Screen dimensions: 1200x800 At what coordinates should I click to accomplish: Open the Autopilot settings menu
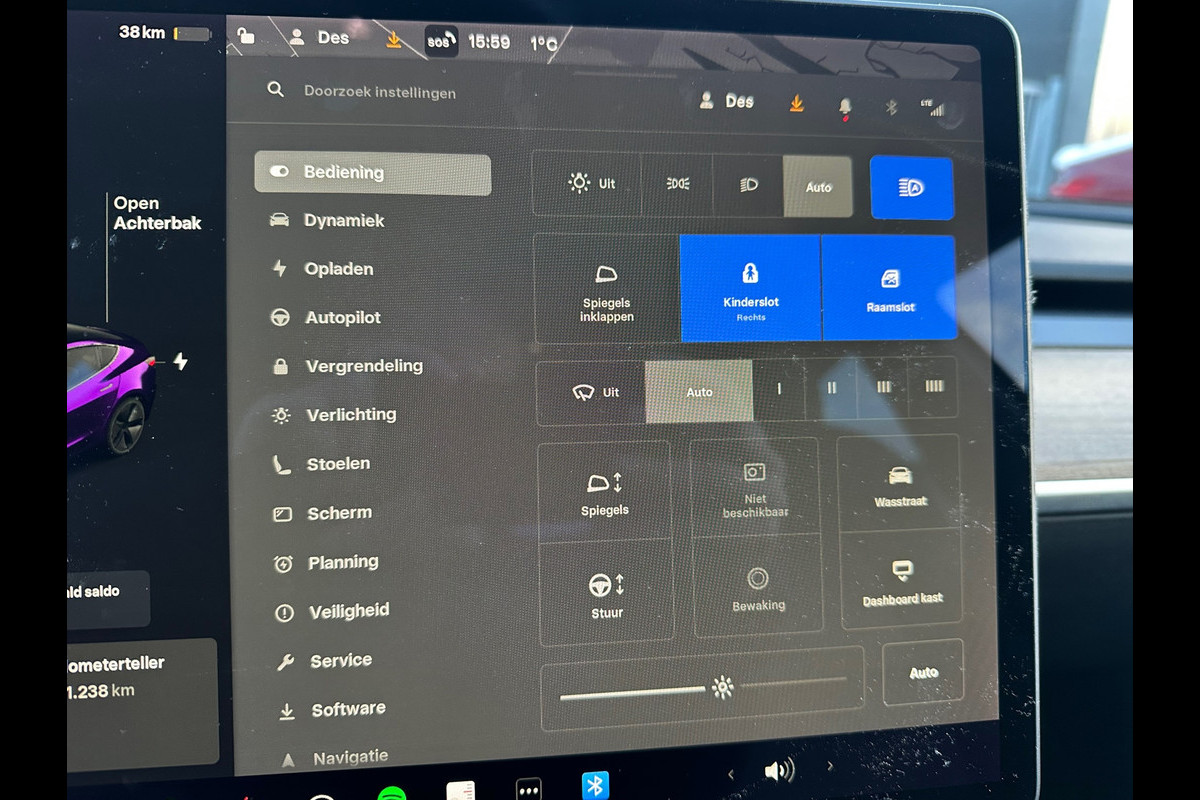(x=342, y=318)
